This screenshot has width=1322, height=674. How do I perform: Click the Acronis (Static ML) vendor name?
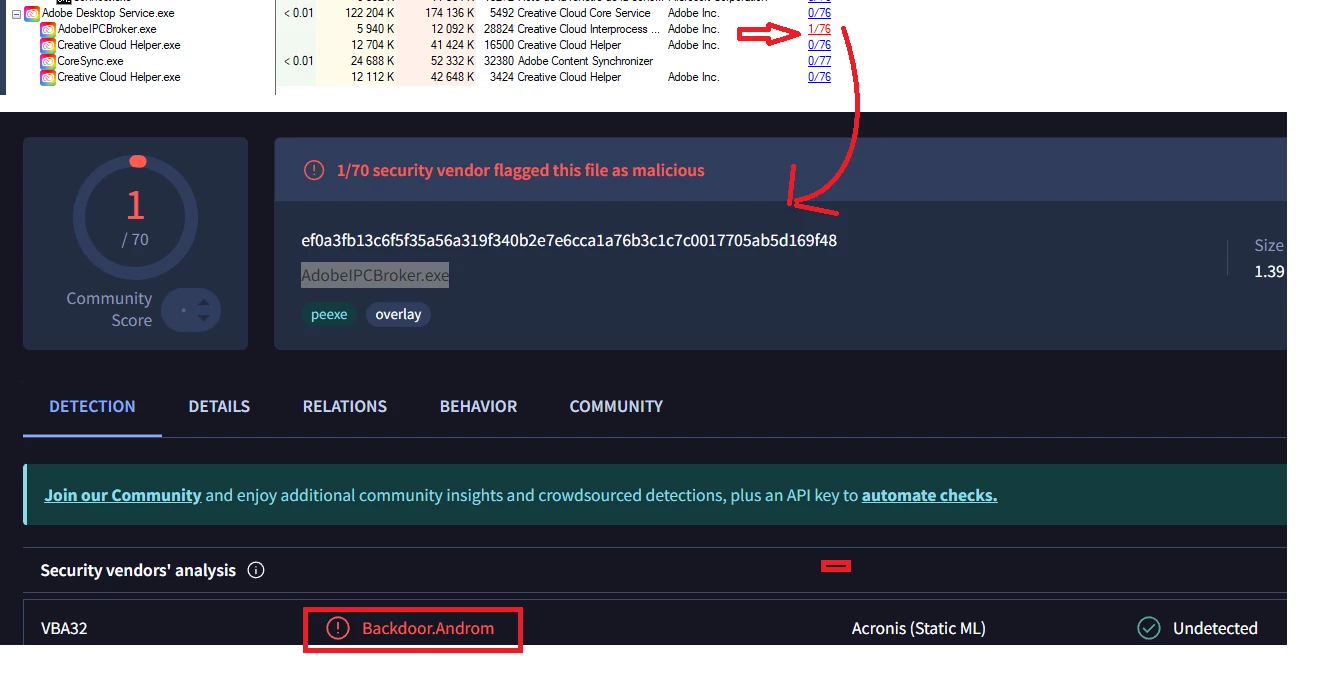(x=919, y=628)
